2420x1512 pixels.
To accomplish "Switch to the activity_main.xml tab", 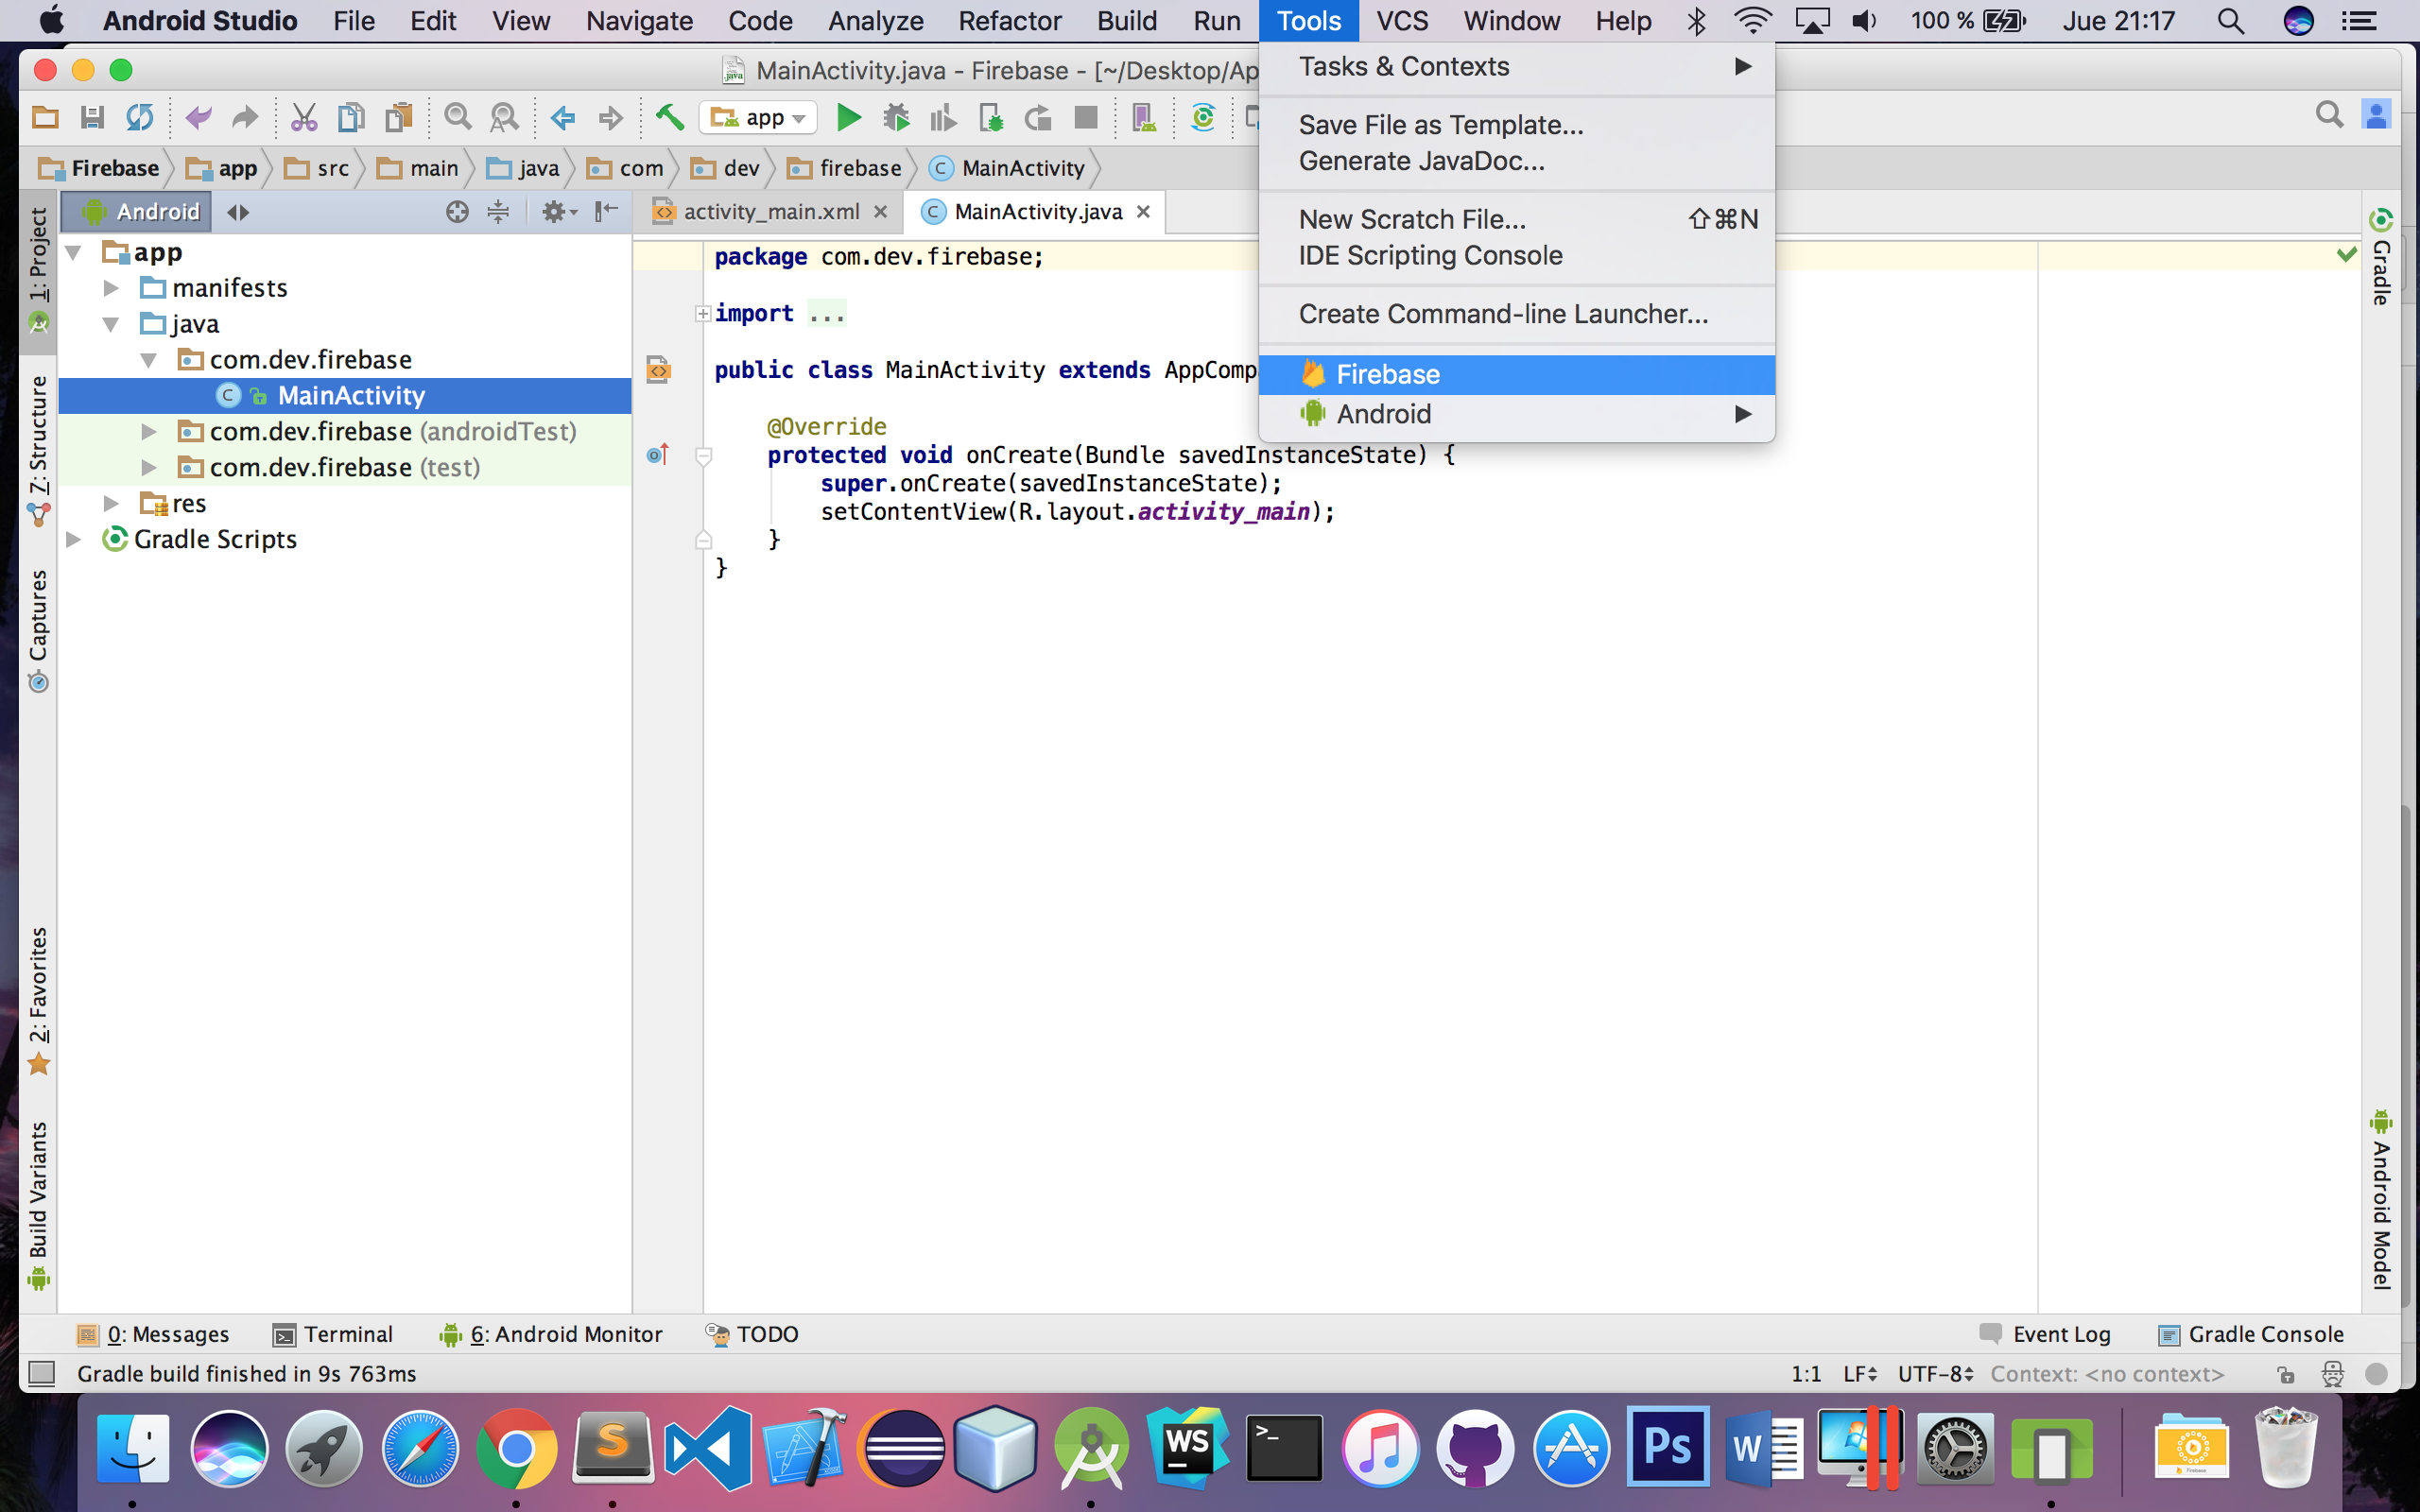I will click(x=770, y=212).
